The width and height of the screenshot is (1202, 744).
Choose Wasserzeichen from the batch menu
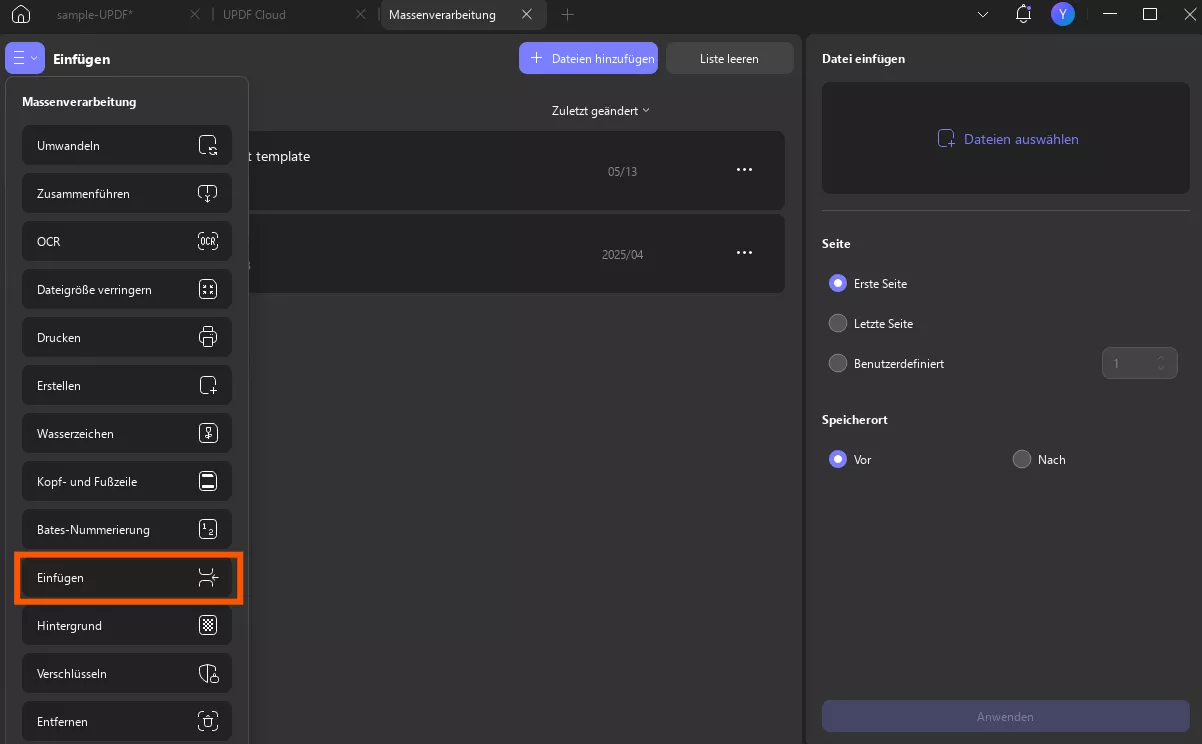(x=127, y=434)
